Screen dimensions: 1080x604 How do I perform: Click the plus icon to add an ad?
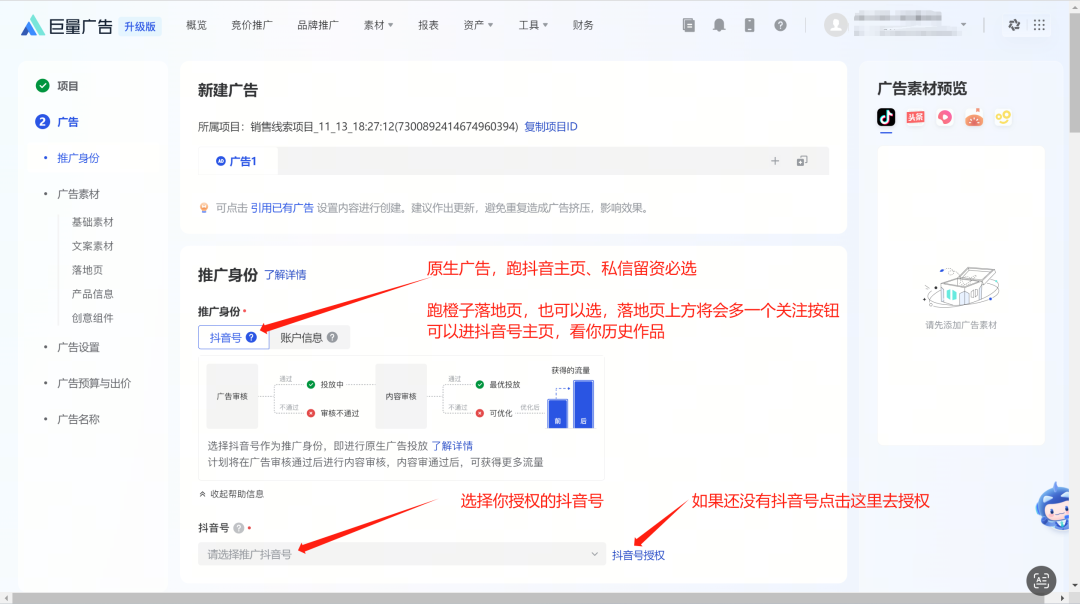click(774, 161)
